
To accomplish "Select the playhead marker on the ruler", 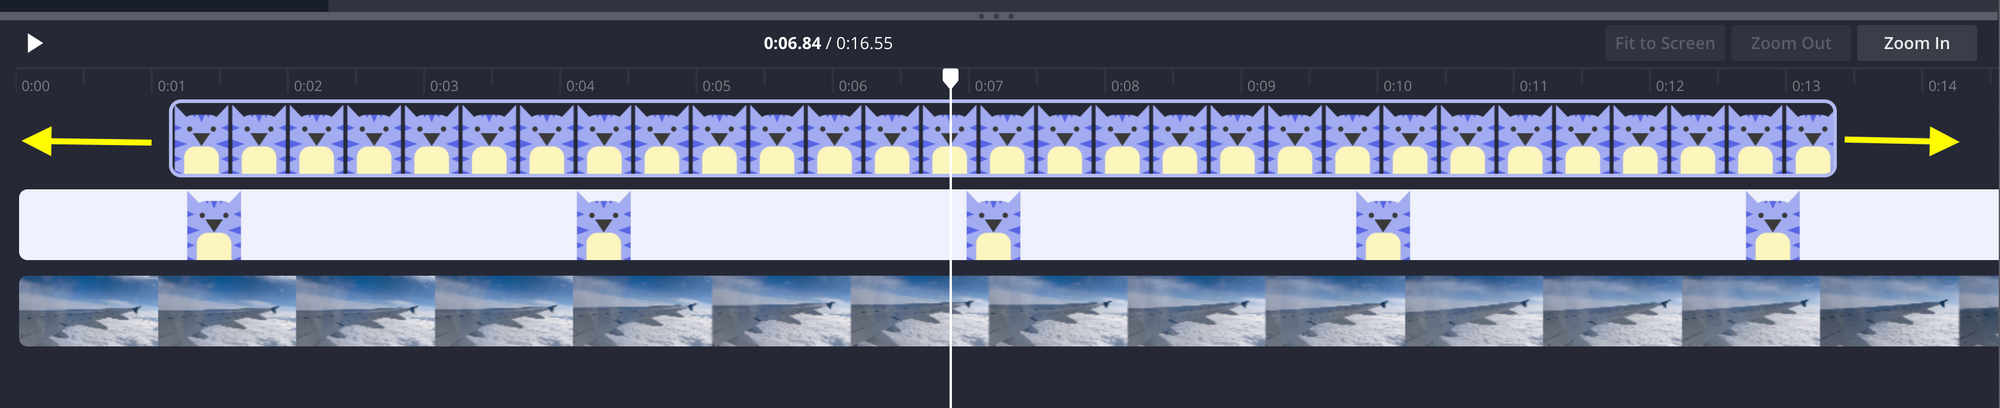I will click(951, 78).
